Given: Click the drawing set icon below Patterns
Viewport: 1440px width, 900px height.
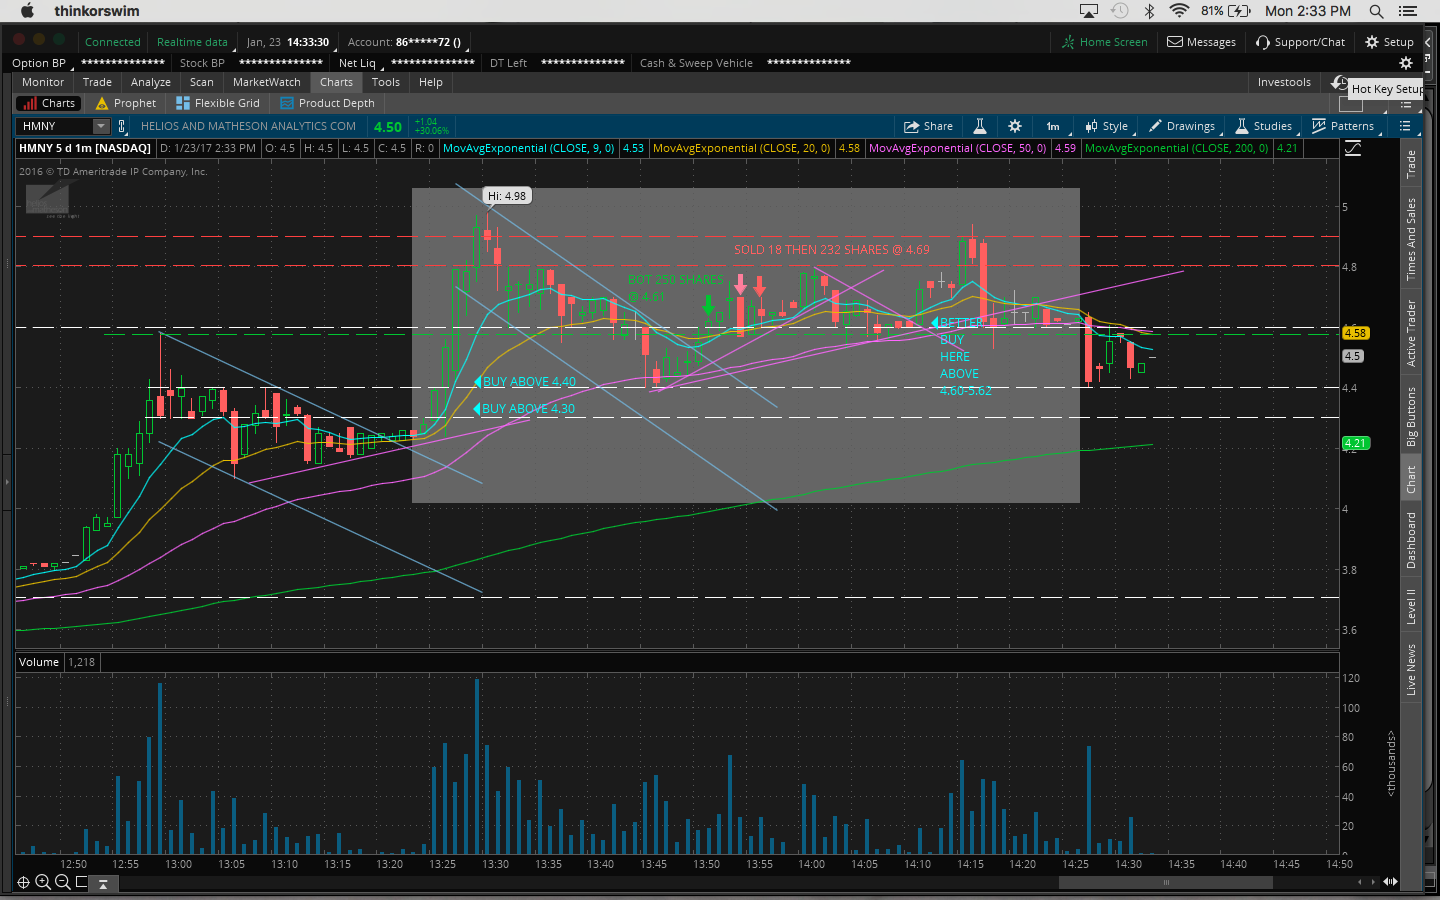Looking at the screenshot, I should [x=1353, y=148].
